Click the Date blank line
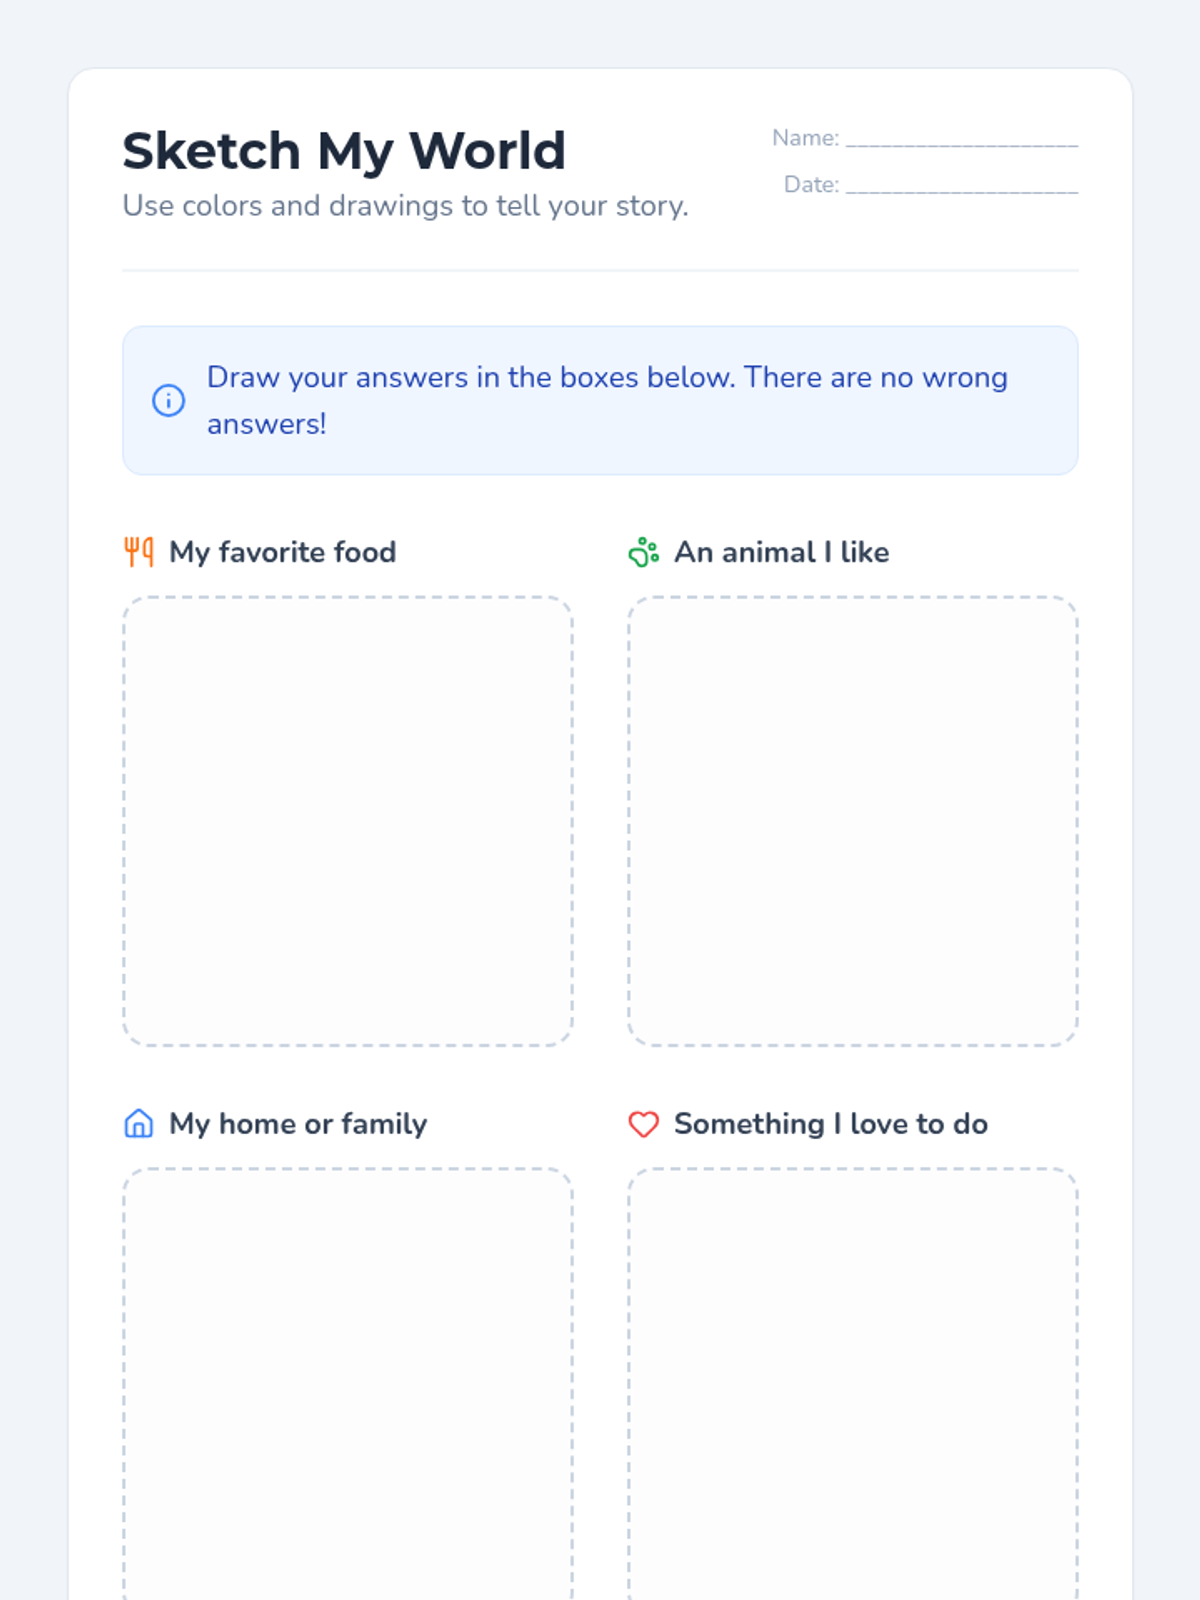The width and height of the screenshot is (1200, 1600). pos(961,187)
